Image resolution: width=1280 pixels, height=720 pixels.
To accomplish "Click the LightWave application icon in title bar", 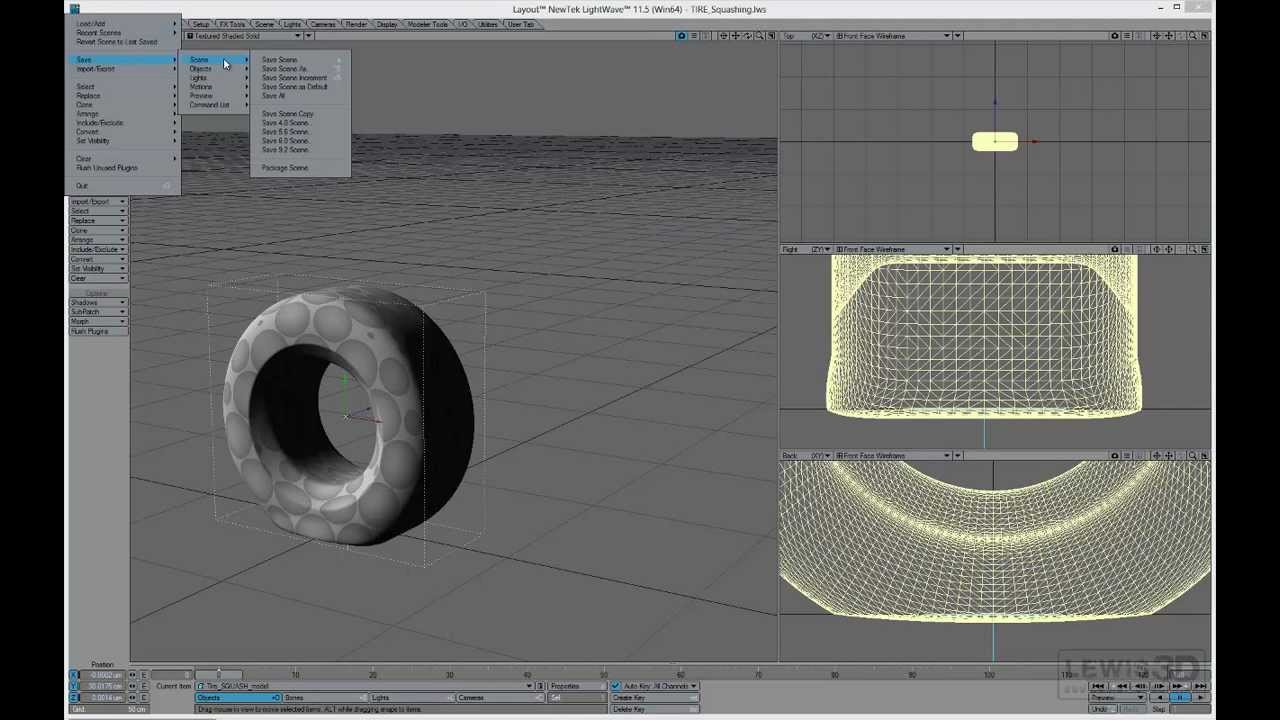I will click(74, 9).
